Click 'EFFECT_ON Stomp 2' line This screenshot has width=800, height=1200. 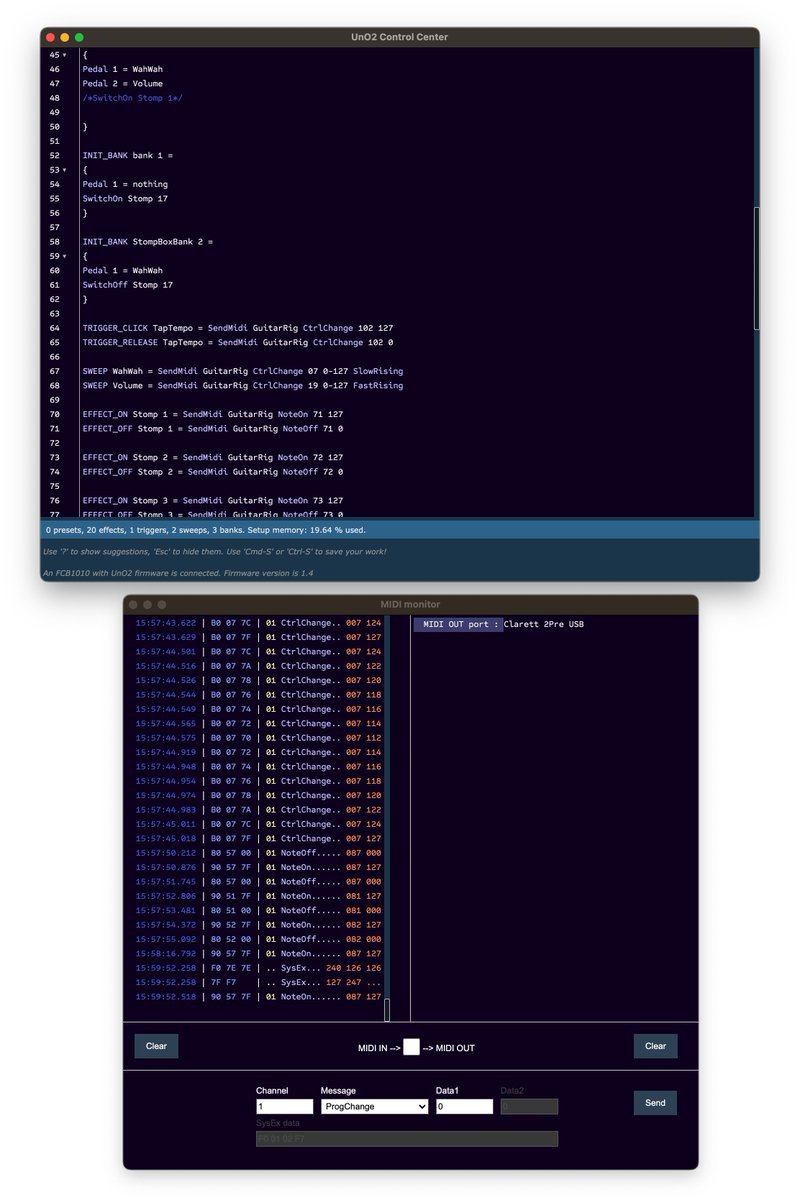click(213, 457)
